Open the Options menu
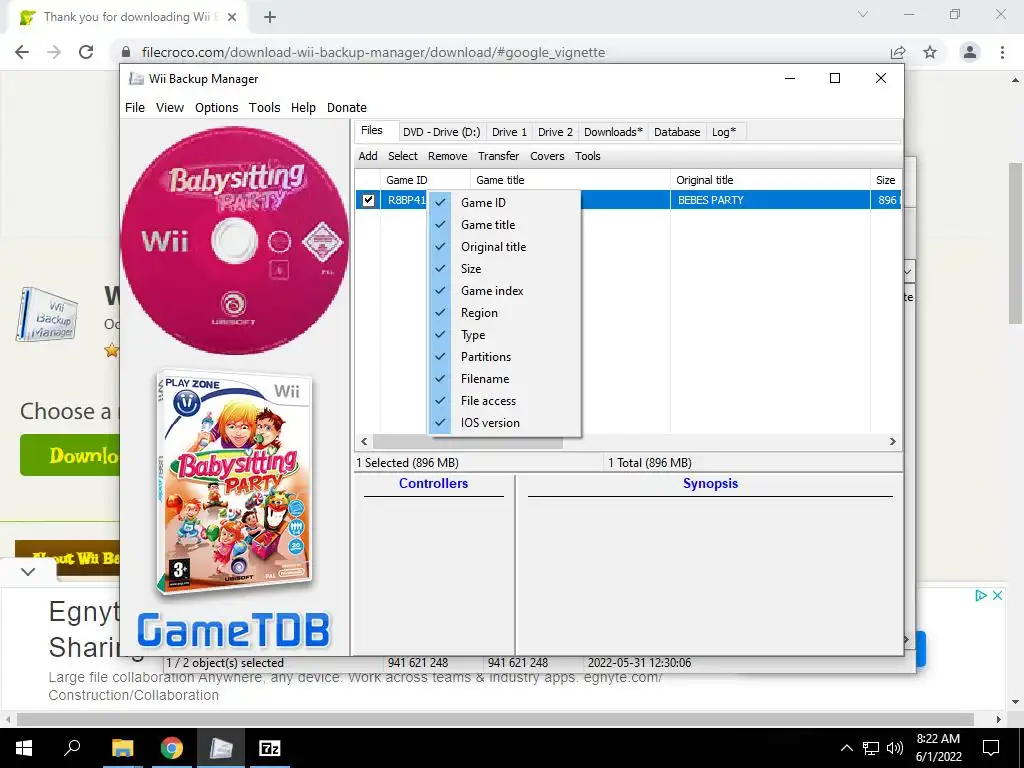Viewport: 1024px width, 768px height. (x=216, y=108)
